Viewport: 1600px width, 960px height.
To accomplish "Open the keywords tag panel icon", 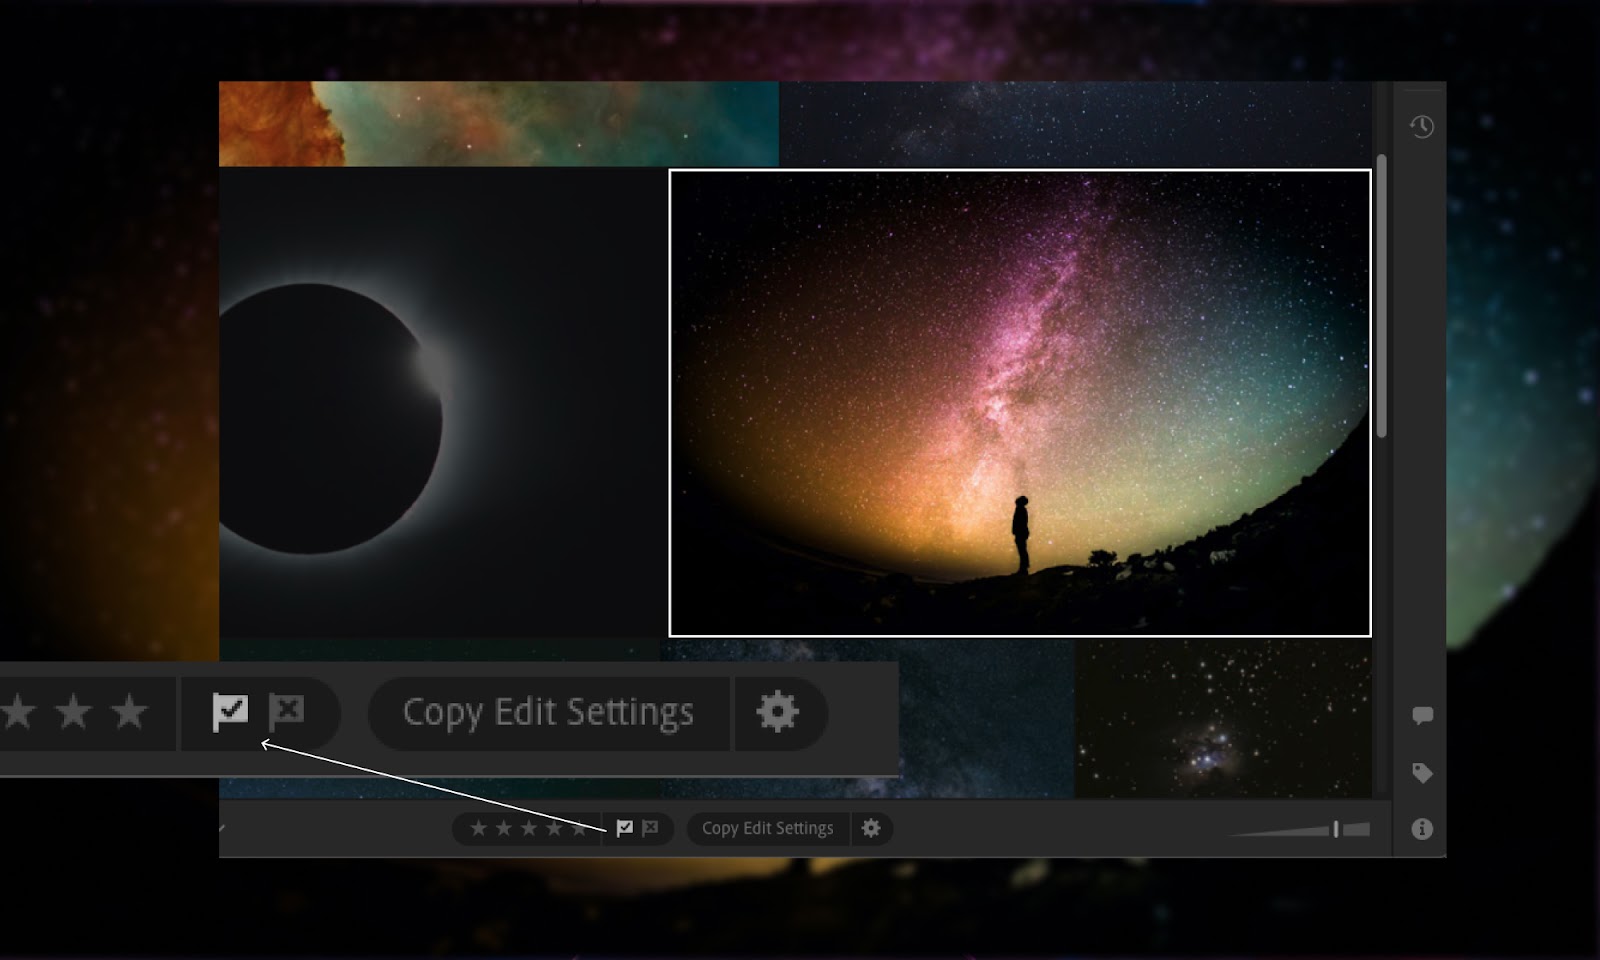I will (x=1422, y=773).
